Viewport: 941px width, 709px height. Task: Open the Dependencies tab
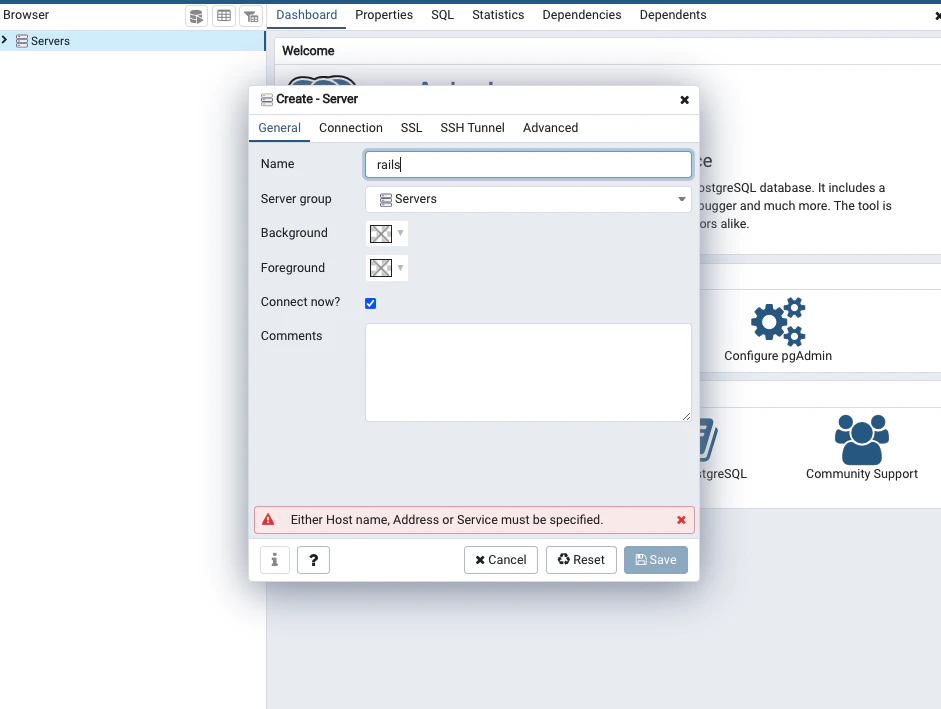tap(582, 15)
